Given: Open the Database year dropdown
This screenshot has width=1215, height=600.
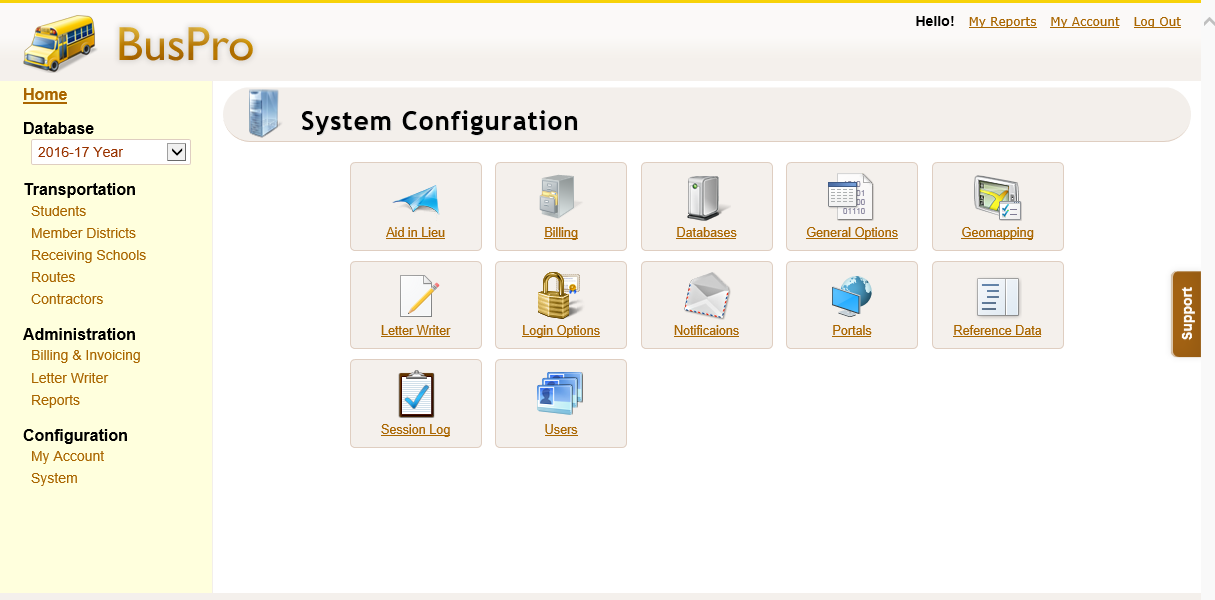Looking at the screenshot, I should [176, 151].
